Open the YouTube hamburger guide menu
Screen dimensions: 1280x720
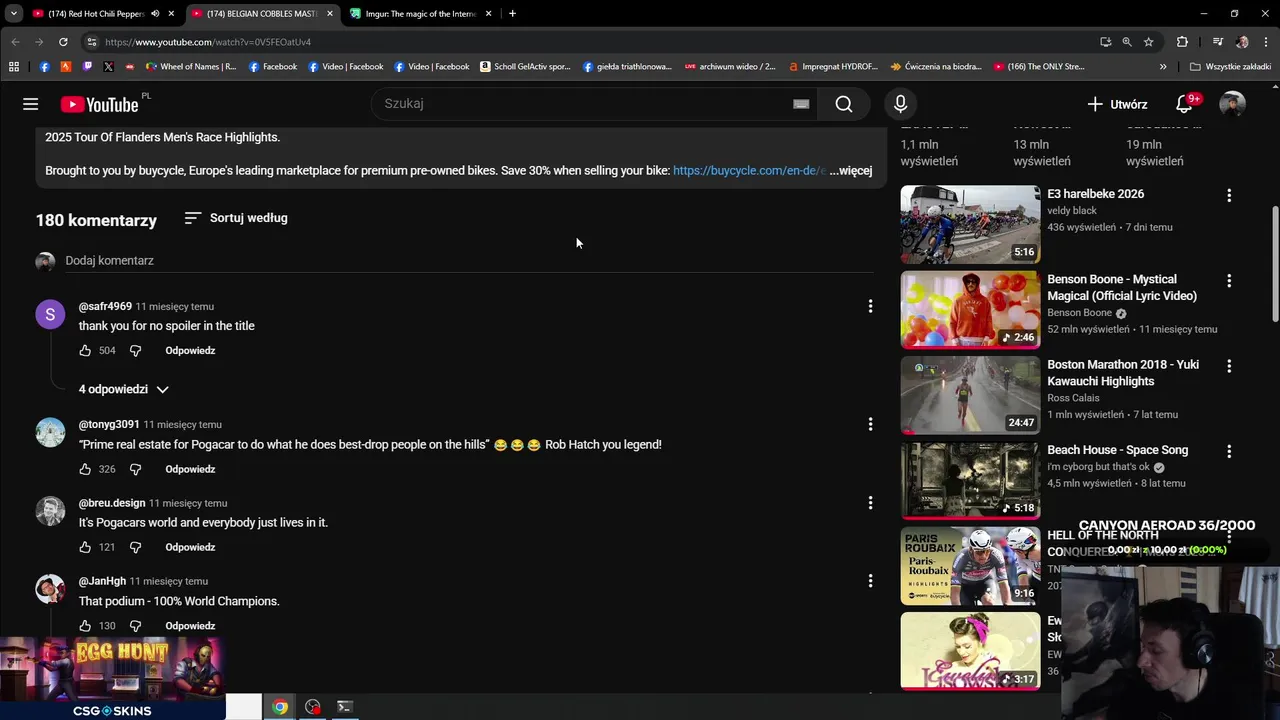(31, 104)
